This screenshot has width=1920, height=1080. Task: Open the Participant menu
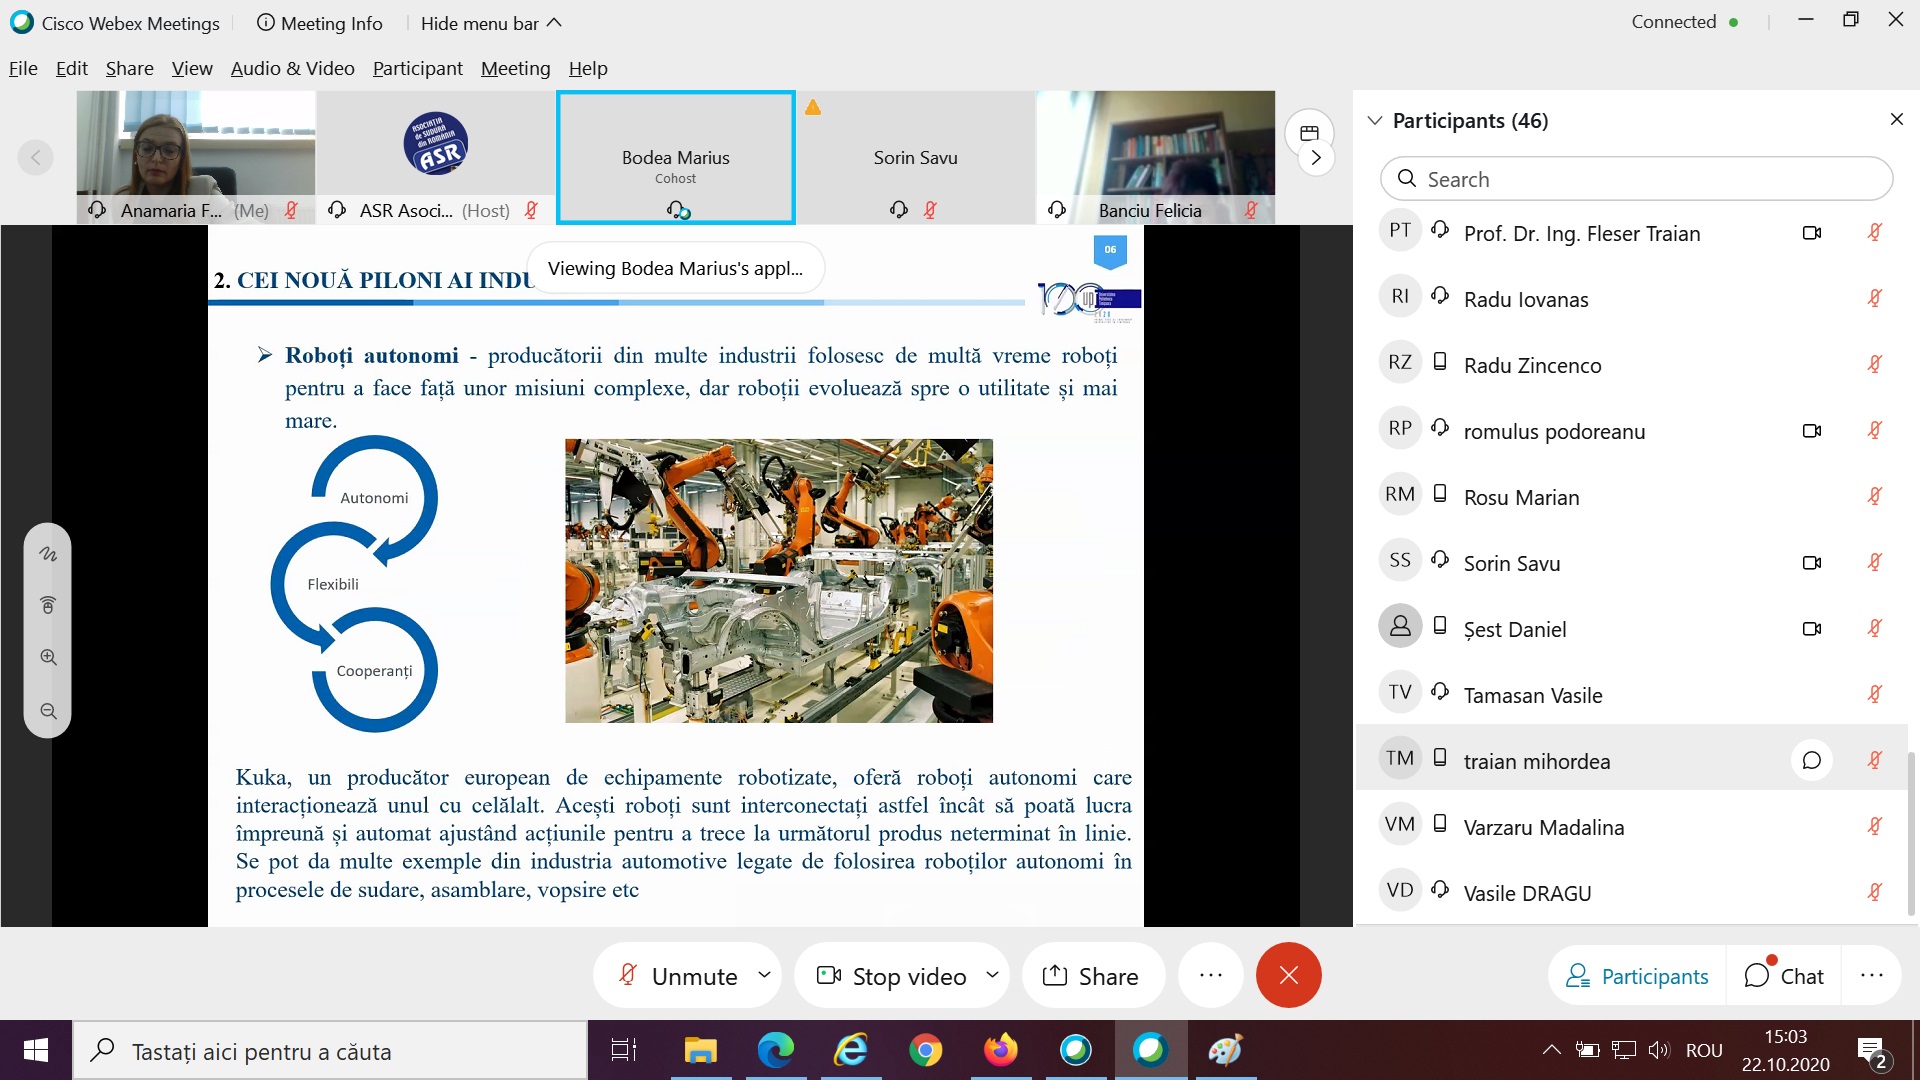(x=417, y=68)
